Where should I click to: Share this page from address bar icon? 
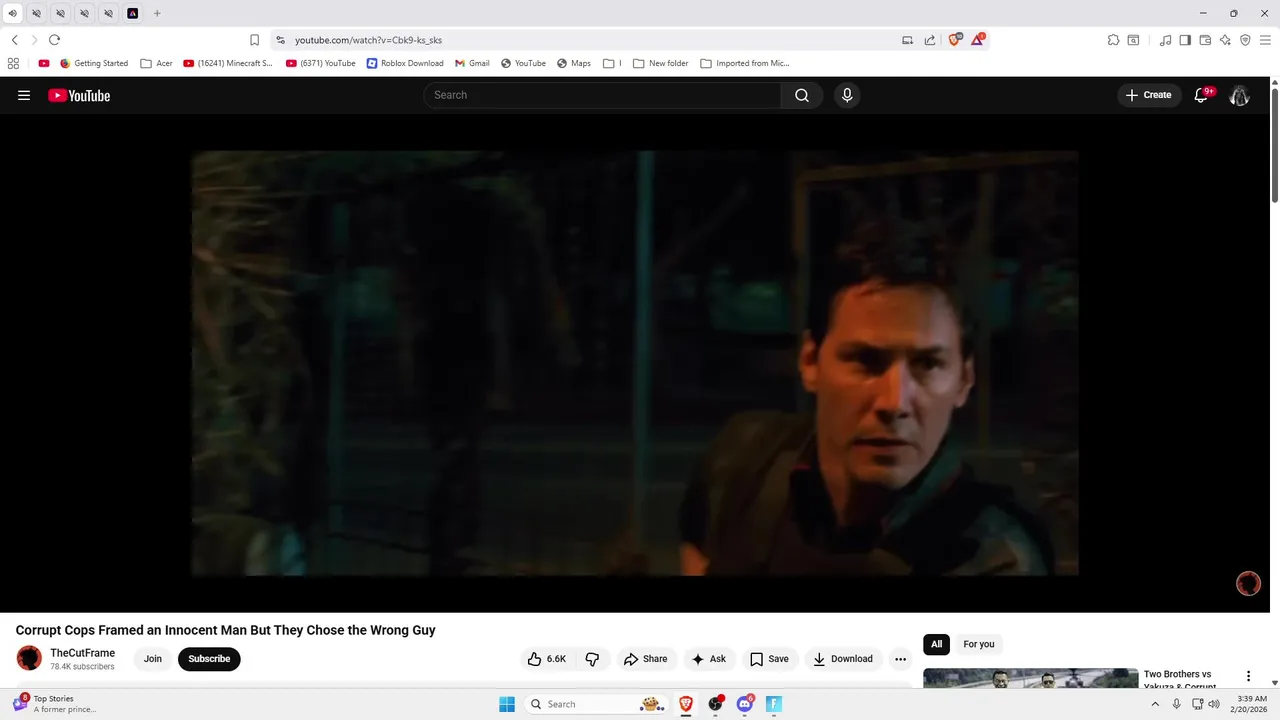click(x=930, y=40)
